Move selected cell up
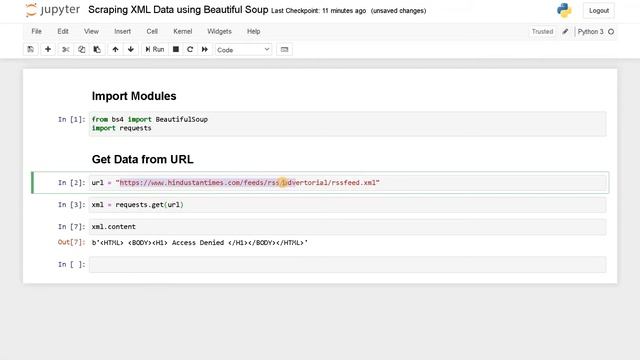 pyautogui.click(x=115, y=49)
